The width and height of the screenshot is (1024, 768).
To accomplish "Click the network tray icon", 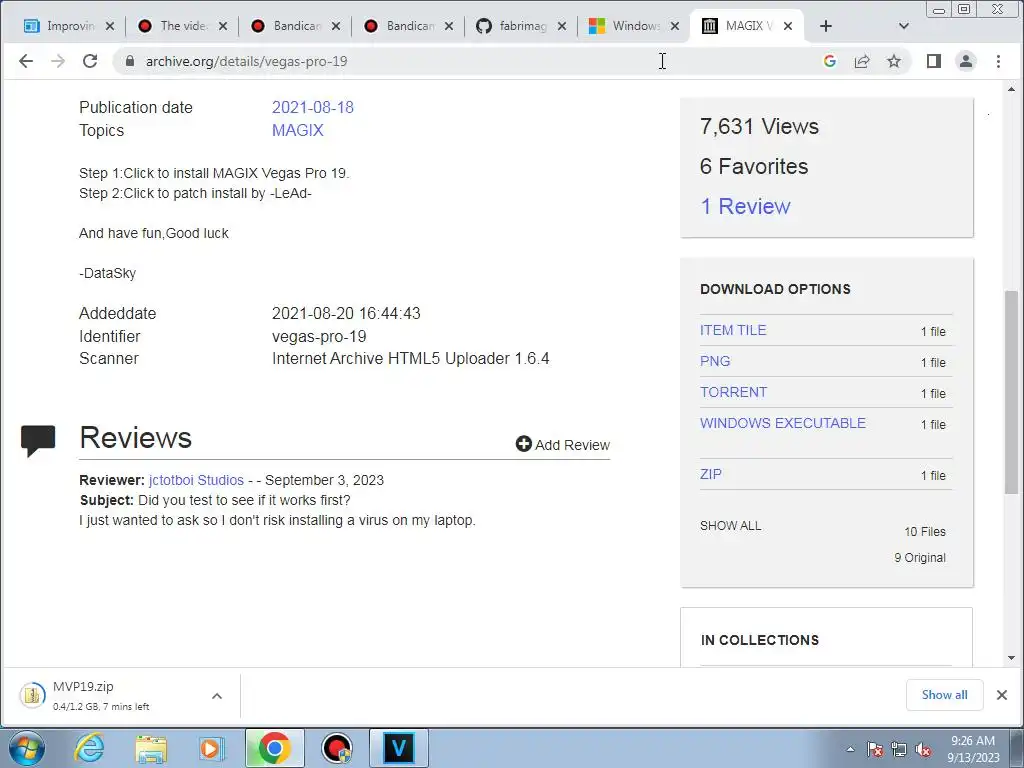I will pos(899,749).
